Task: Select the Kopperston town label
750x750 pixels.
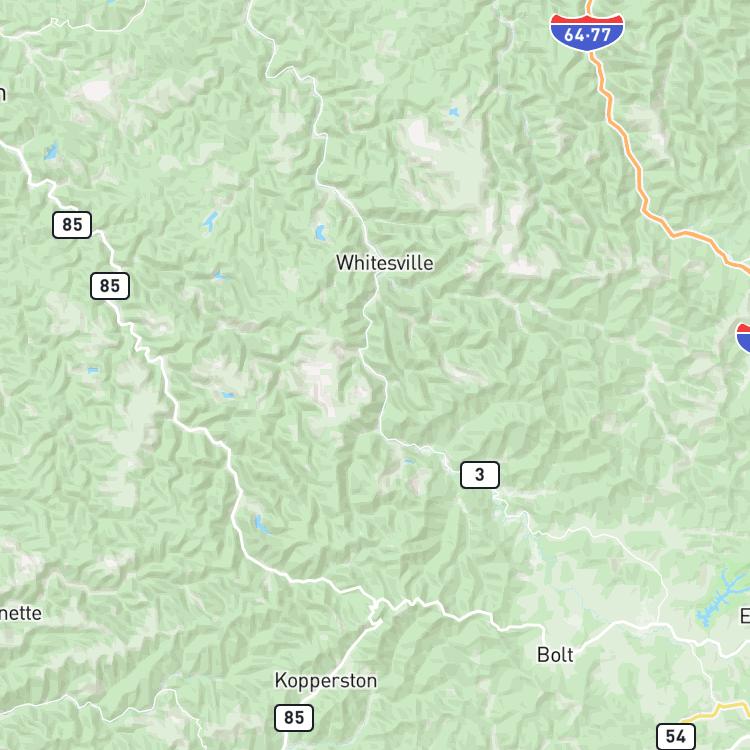Action: [x=326, y=681]
